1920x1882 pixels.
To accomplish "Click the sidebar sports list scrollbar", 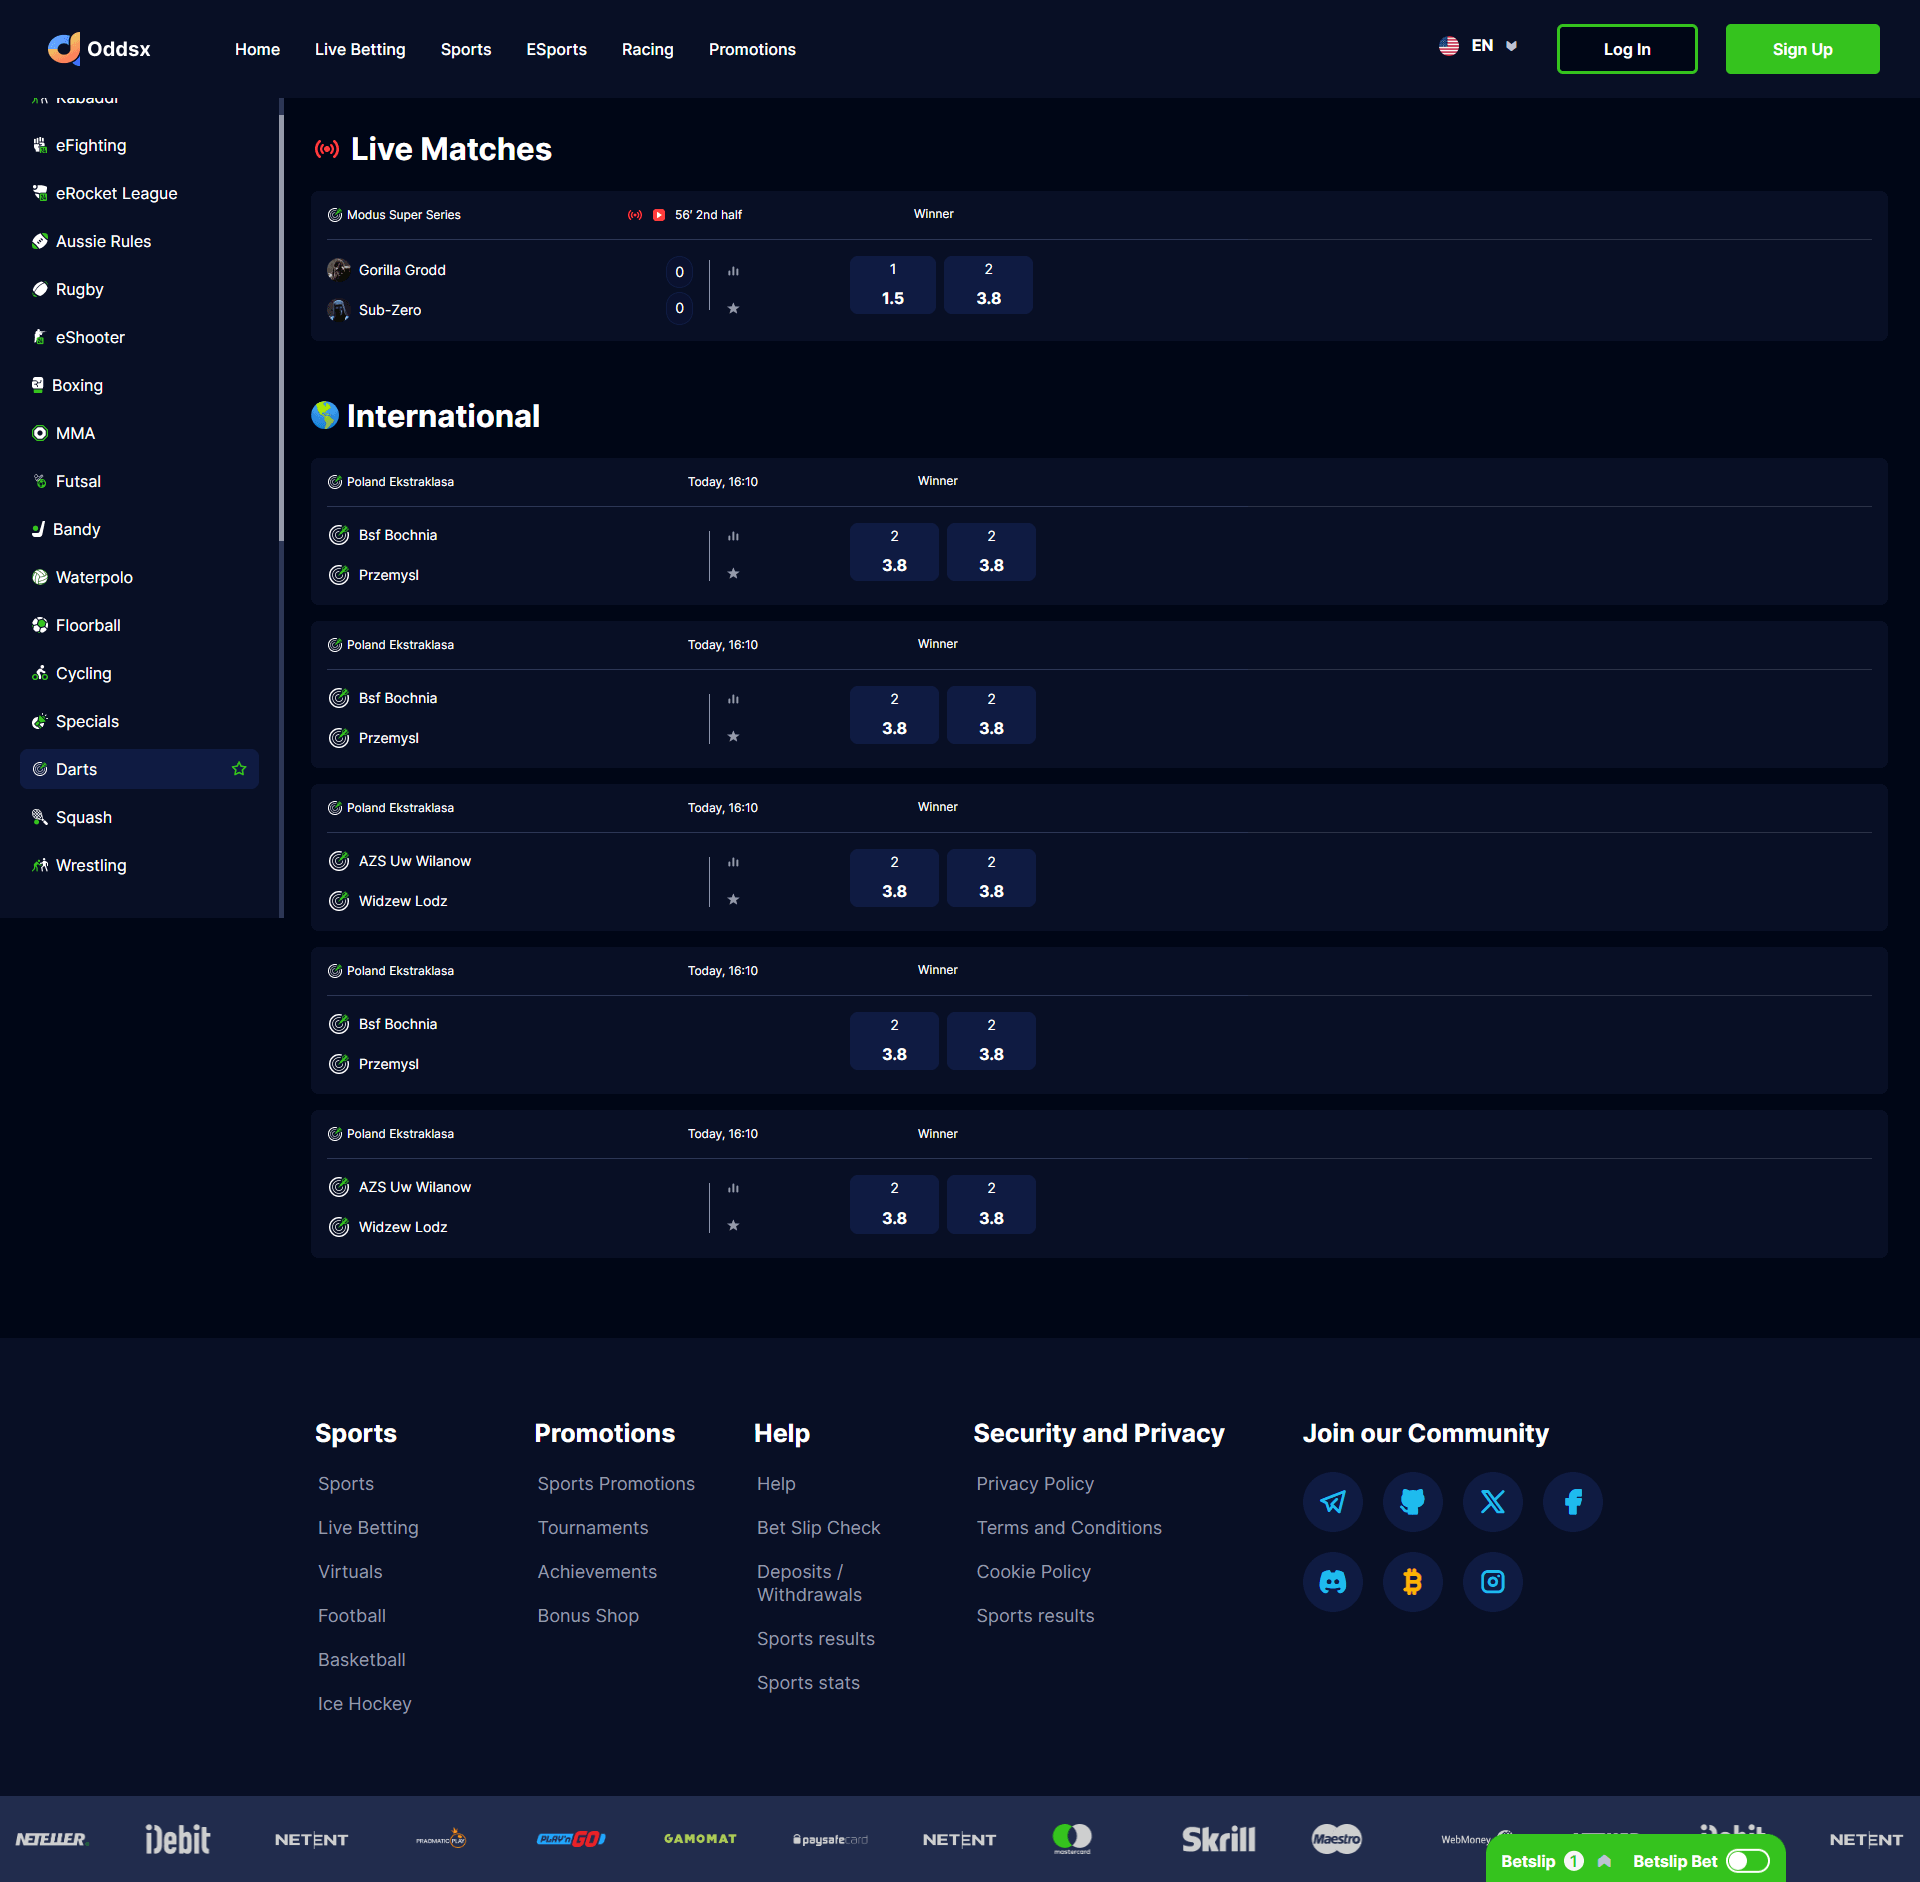I will 281,330.
